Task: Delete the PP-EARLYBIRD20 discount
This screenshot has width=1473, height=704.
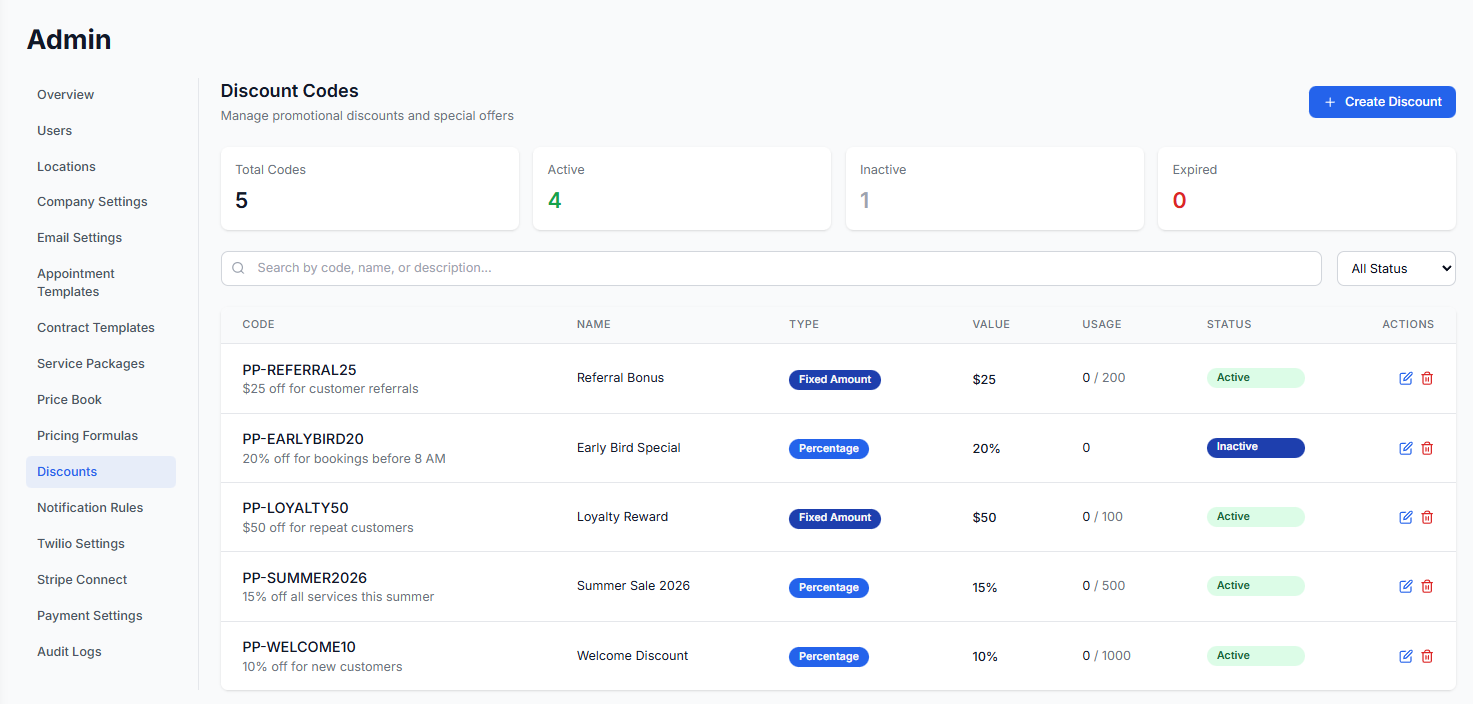Action: 1427,448
